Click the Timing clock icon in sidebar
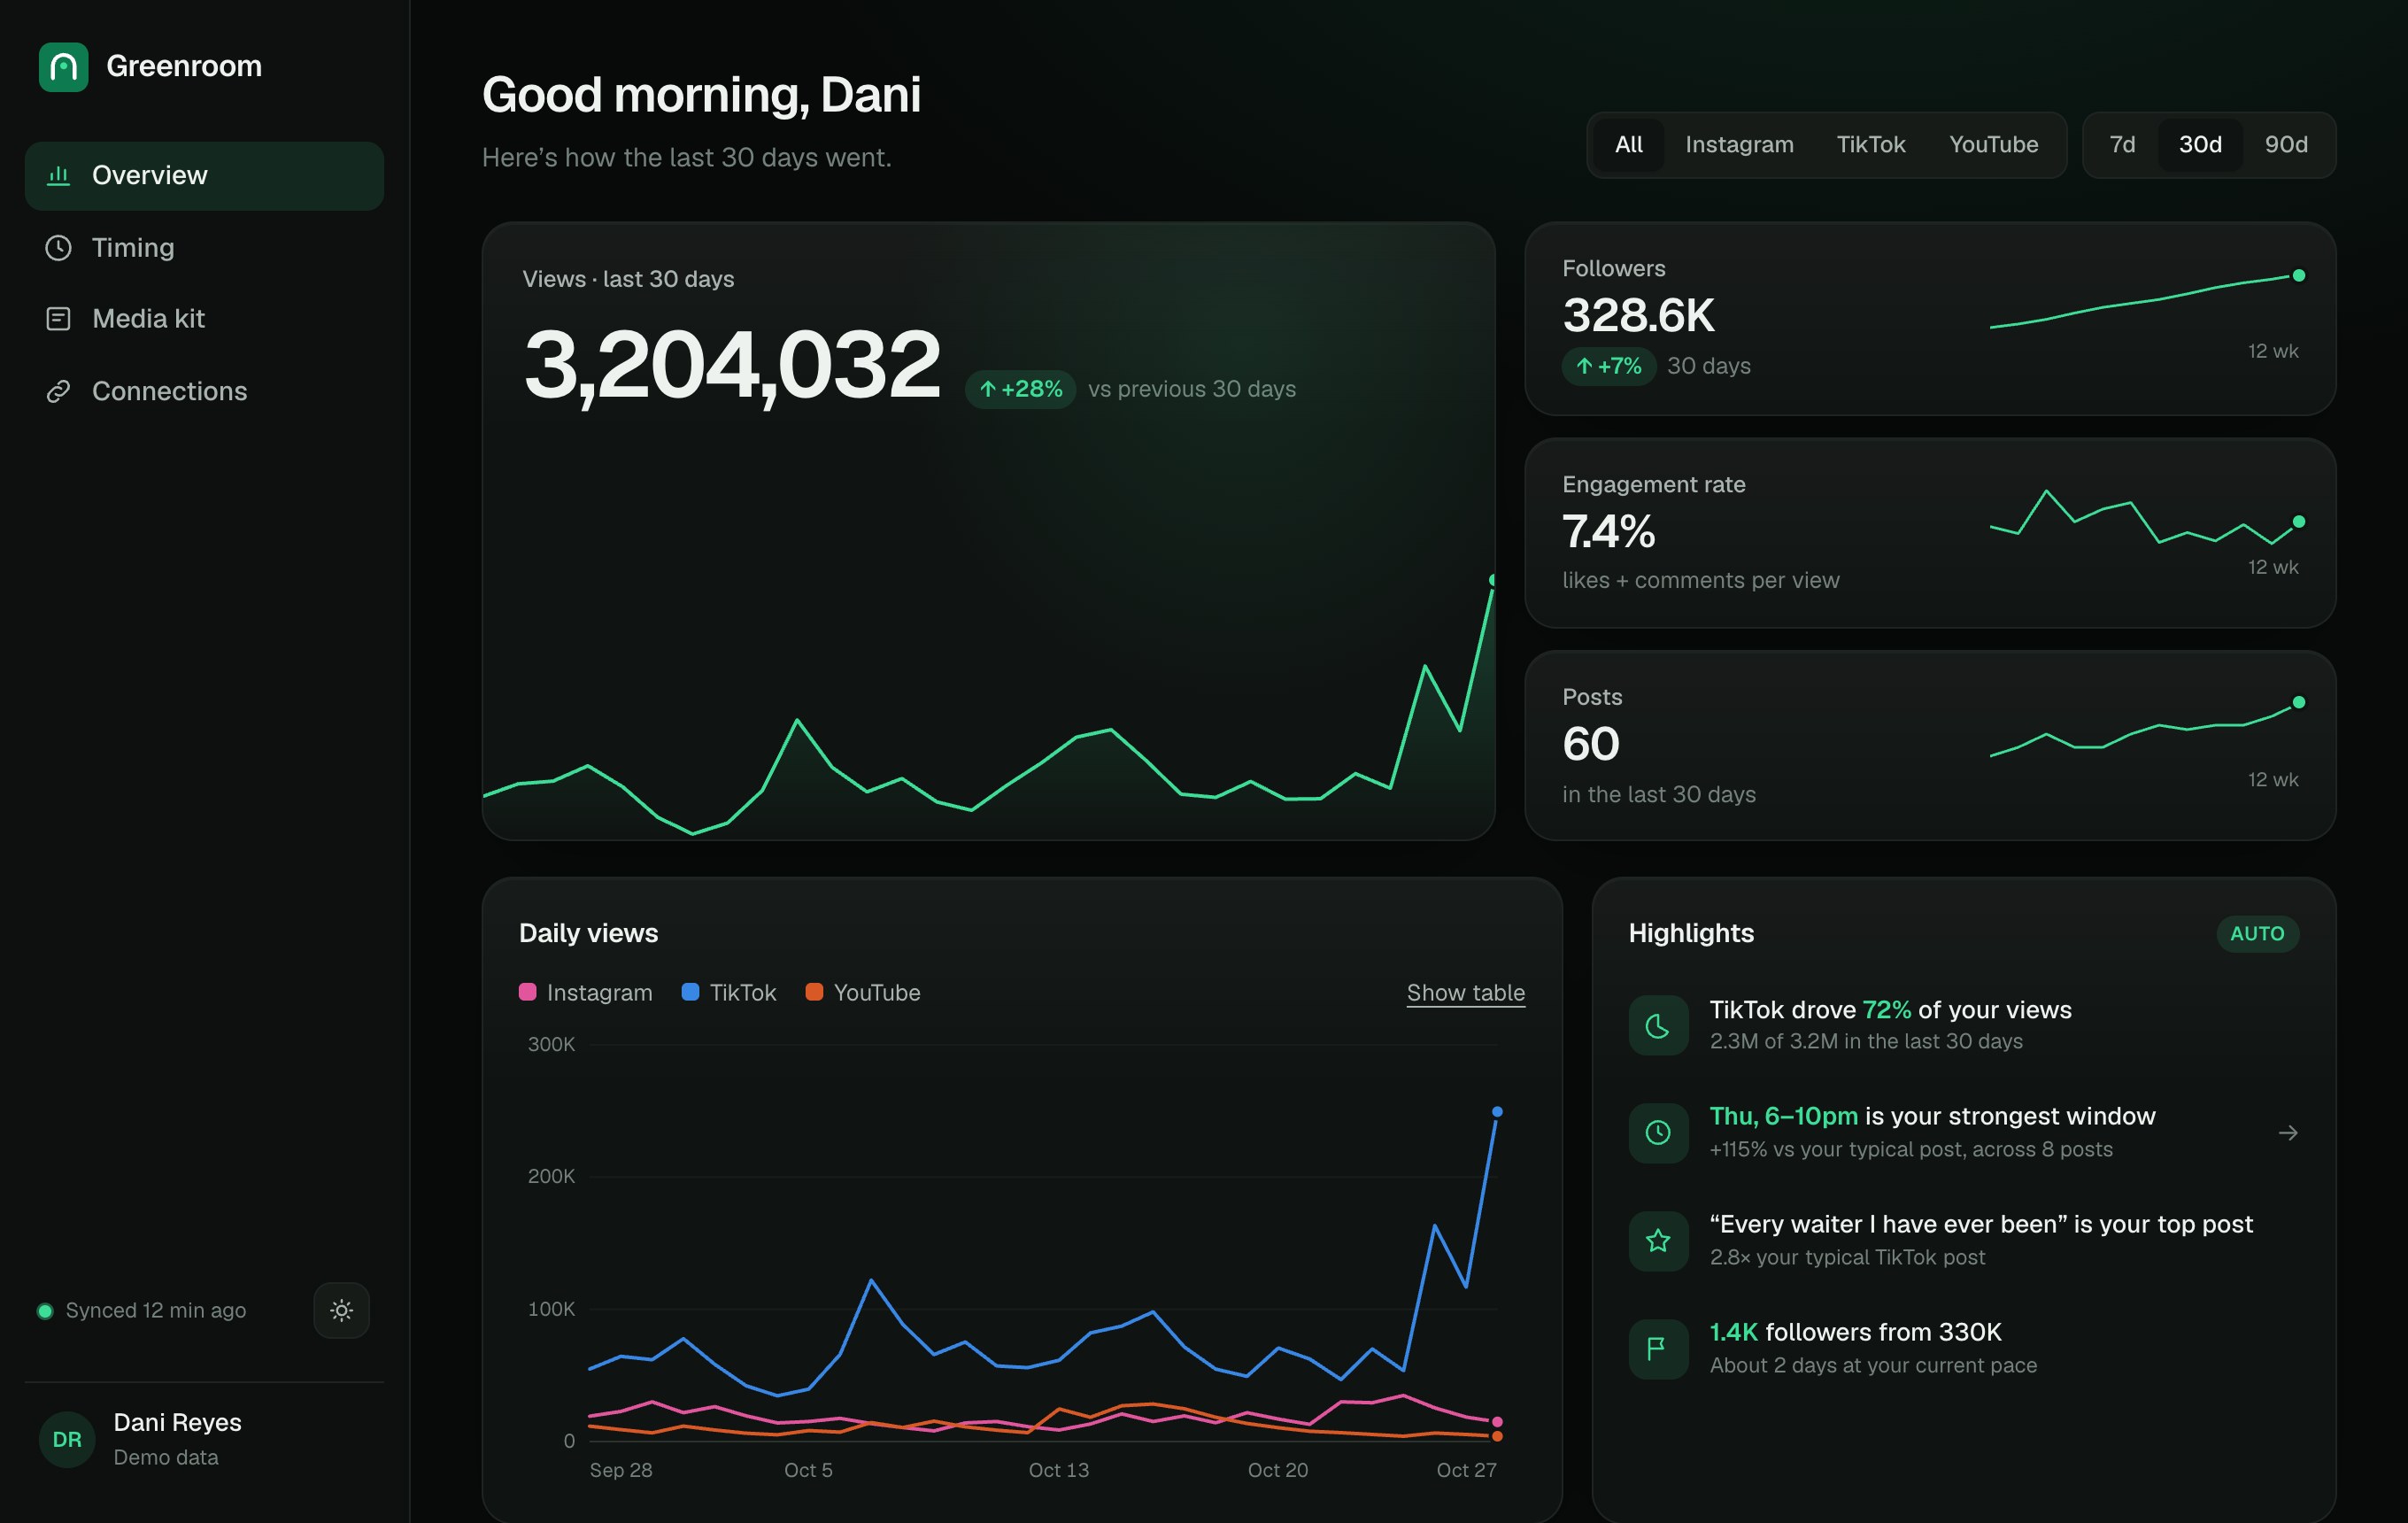Image resolution: width=2408 pixels, height=1523 pixels. [x=59, y=247]
